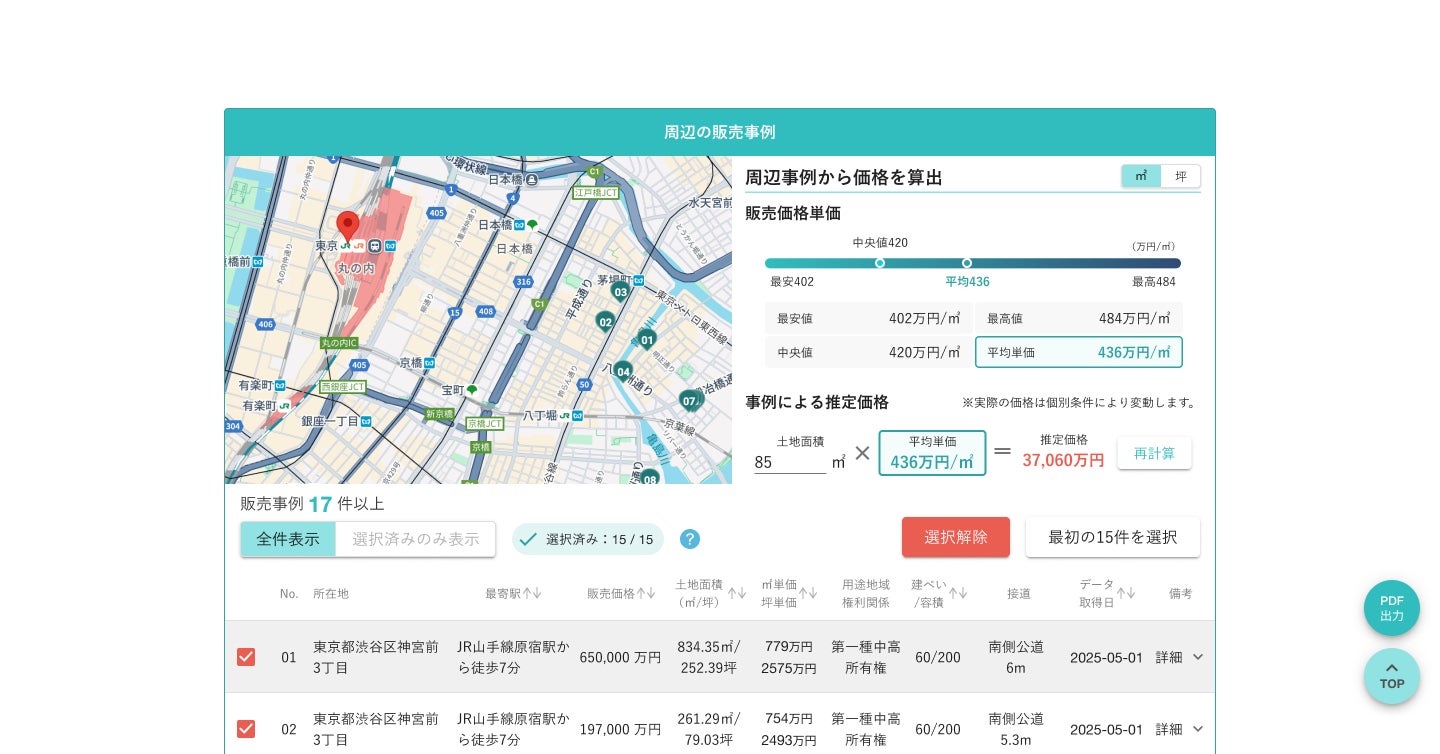
Task: Click map marker 04 near 八丁堀
Action: click(x=623, y=371)
